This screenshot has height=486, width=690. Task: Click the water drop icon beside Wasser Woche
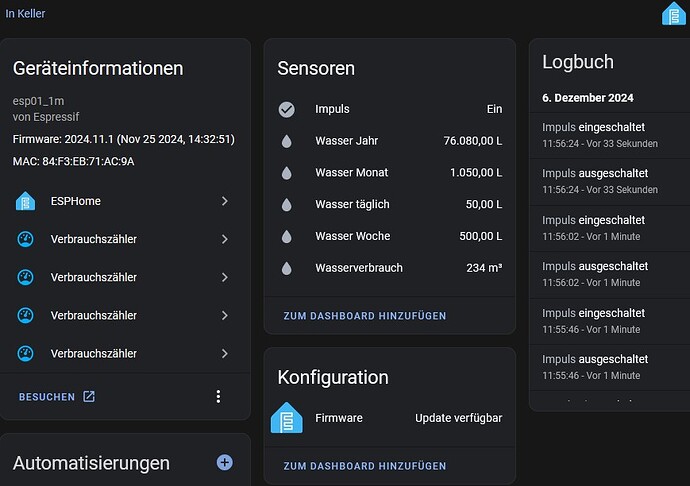(x=286, y=236)
